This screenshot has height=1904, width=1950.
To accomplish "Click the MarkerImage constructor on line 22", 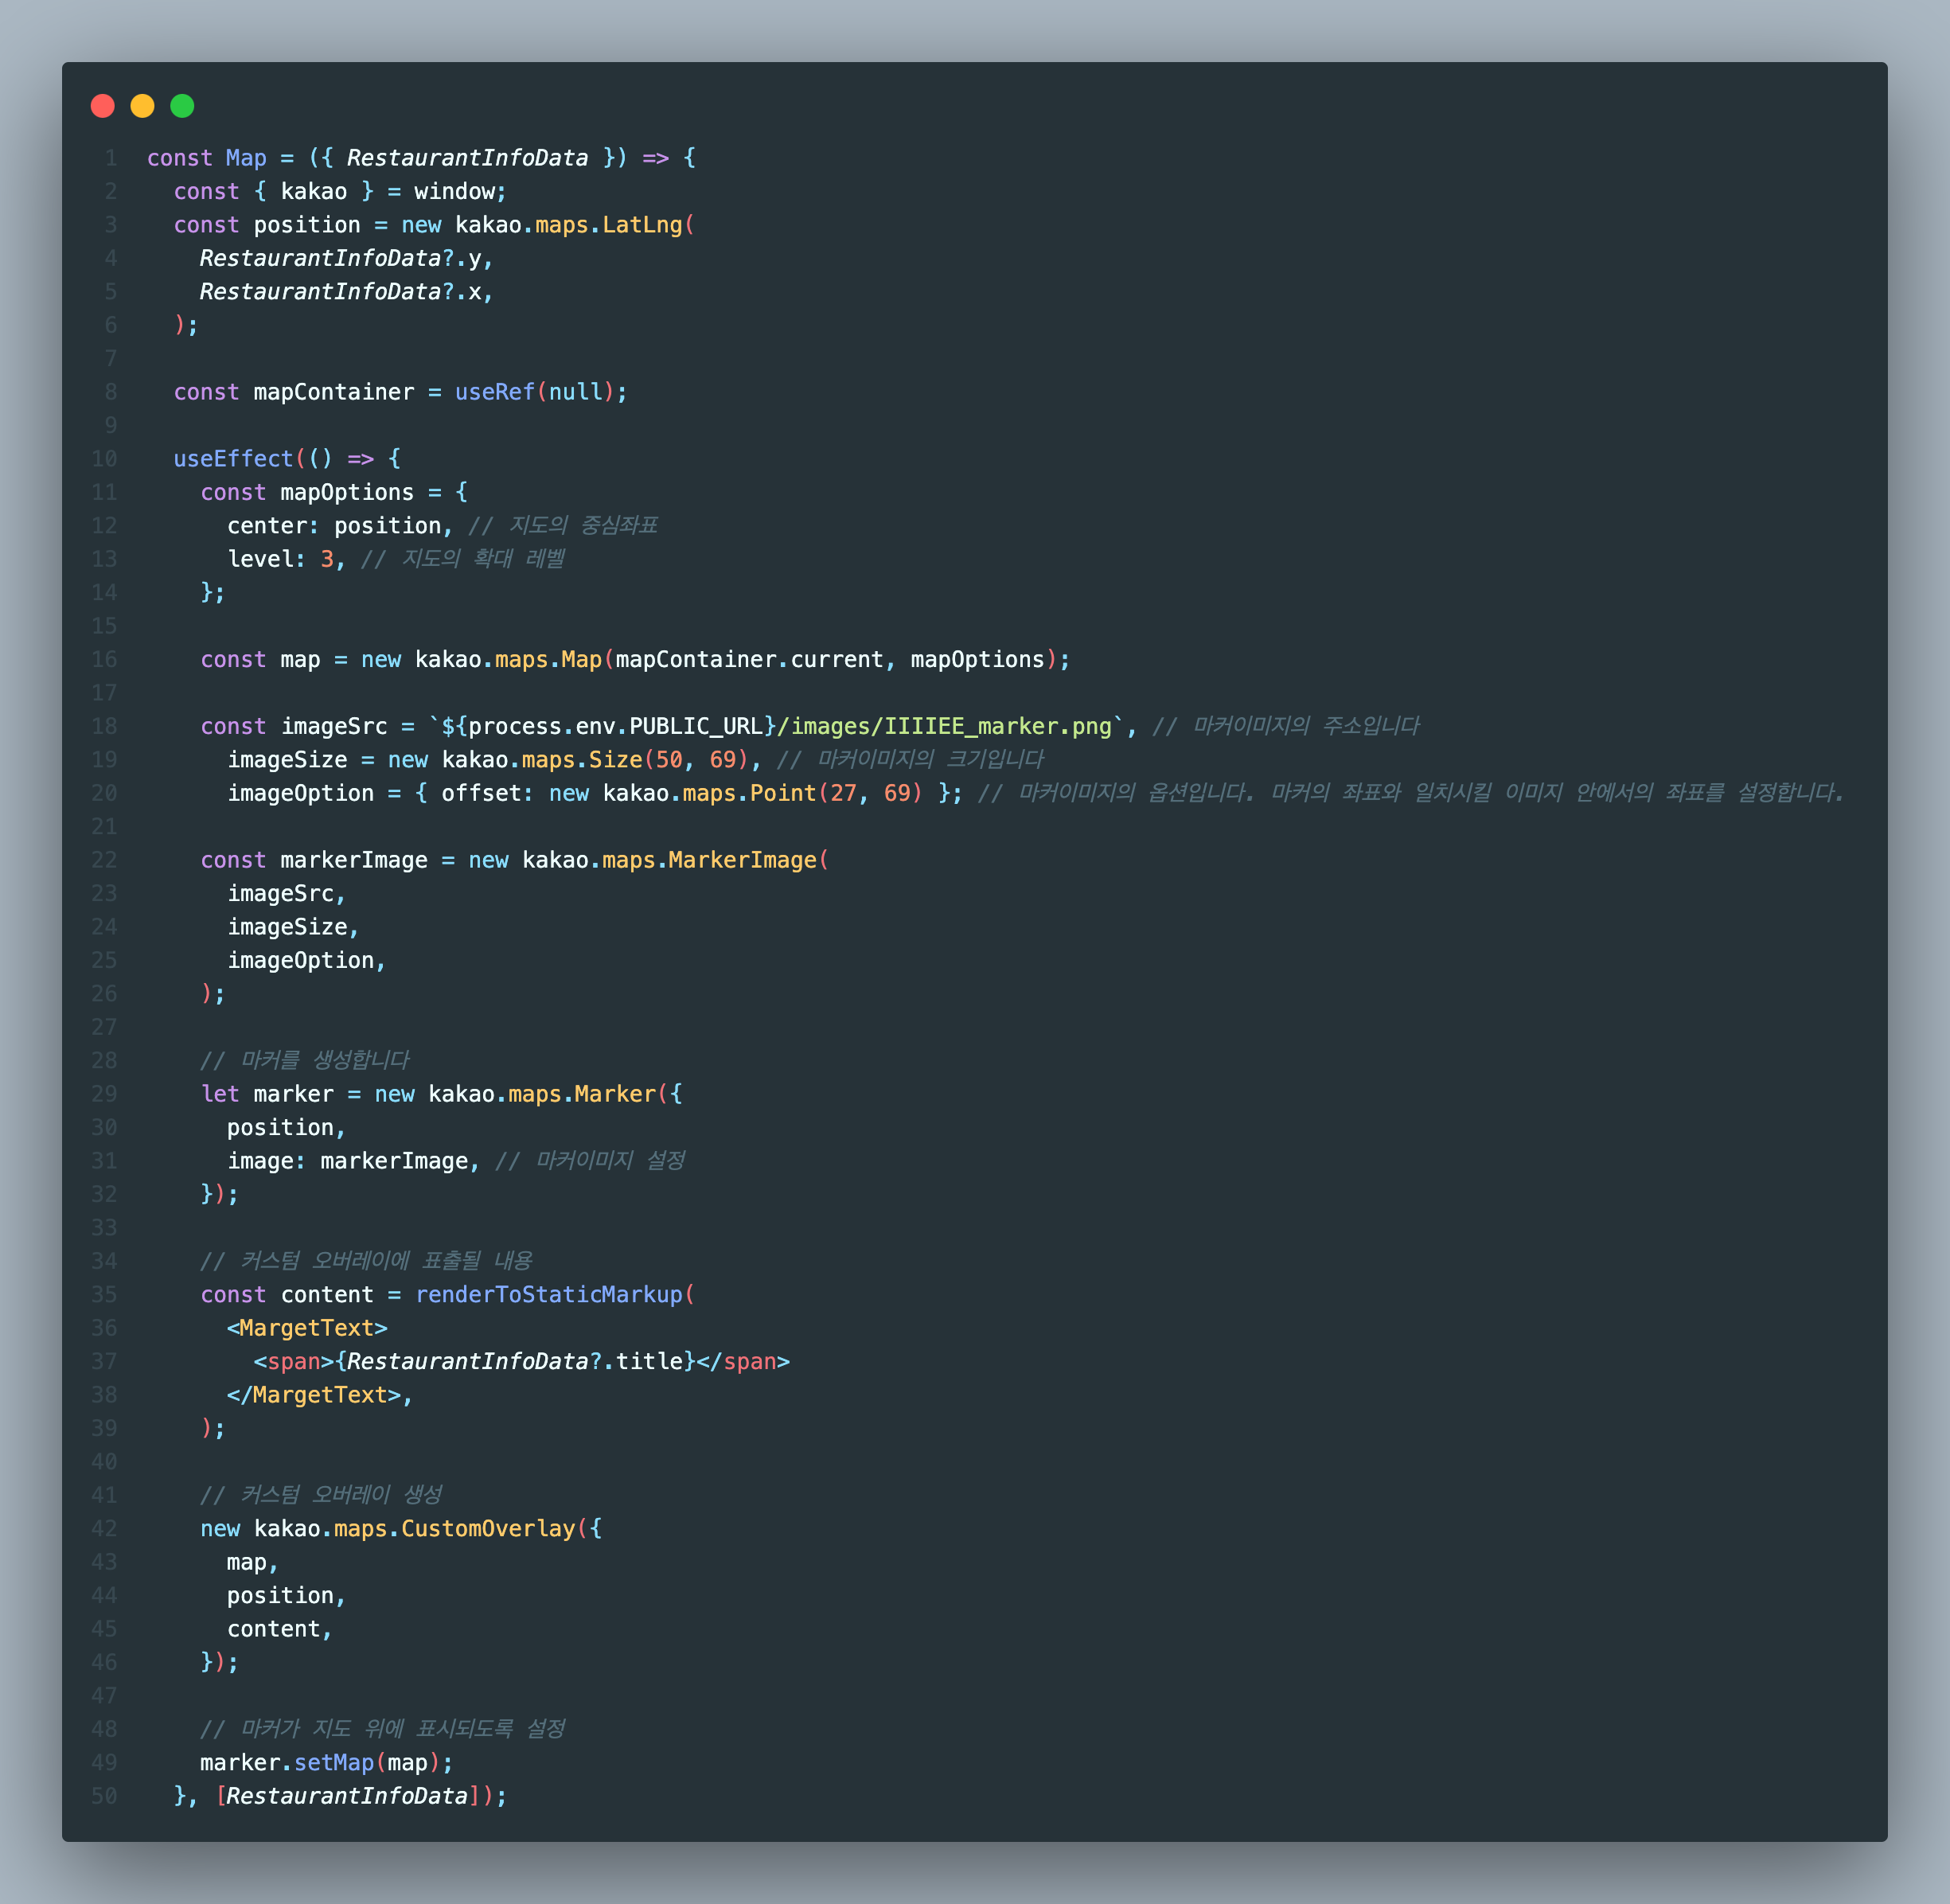I will tap(742, 860).
